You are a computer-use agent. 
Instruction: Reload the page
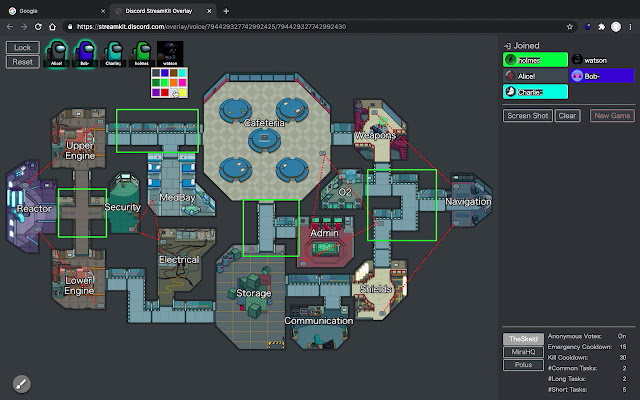49,27
